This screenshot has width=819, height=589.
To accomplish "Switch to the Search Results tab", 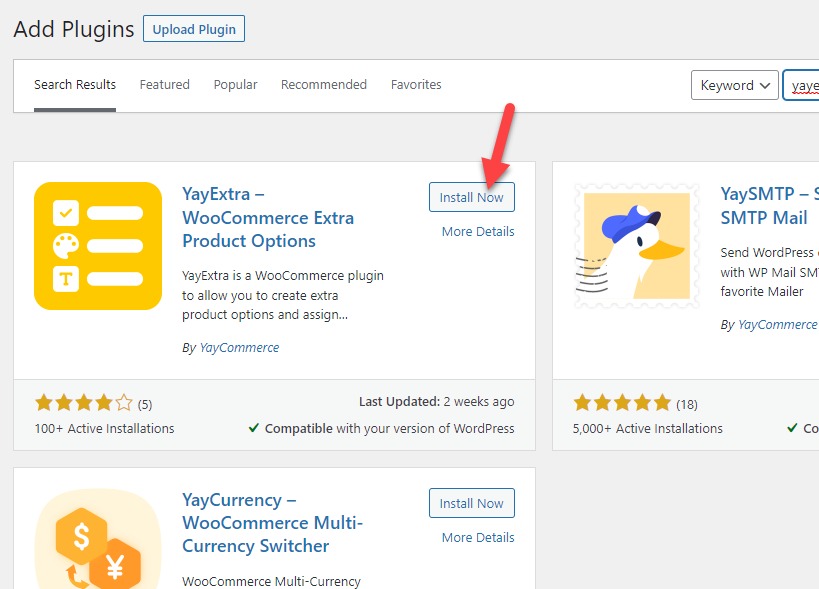I will pyautogui.click(x=75, y=85).
